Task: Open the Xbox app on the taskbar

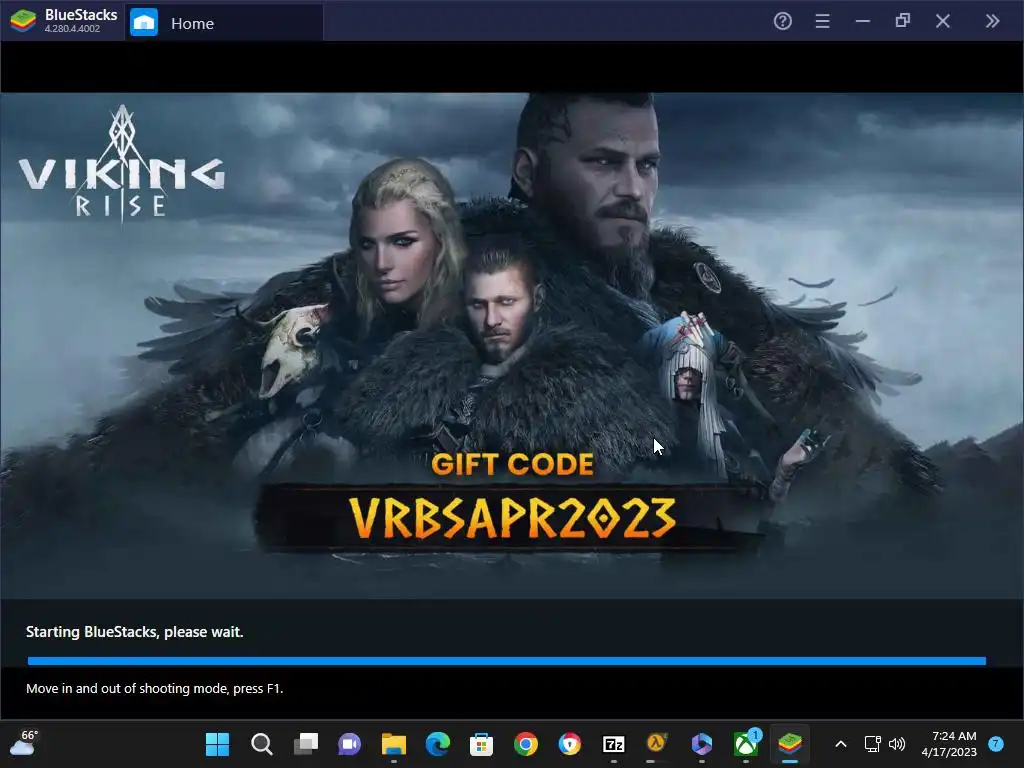Action: 746,744
